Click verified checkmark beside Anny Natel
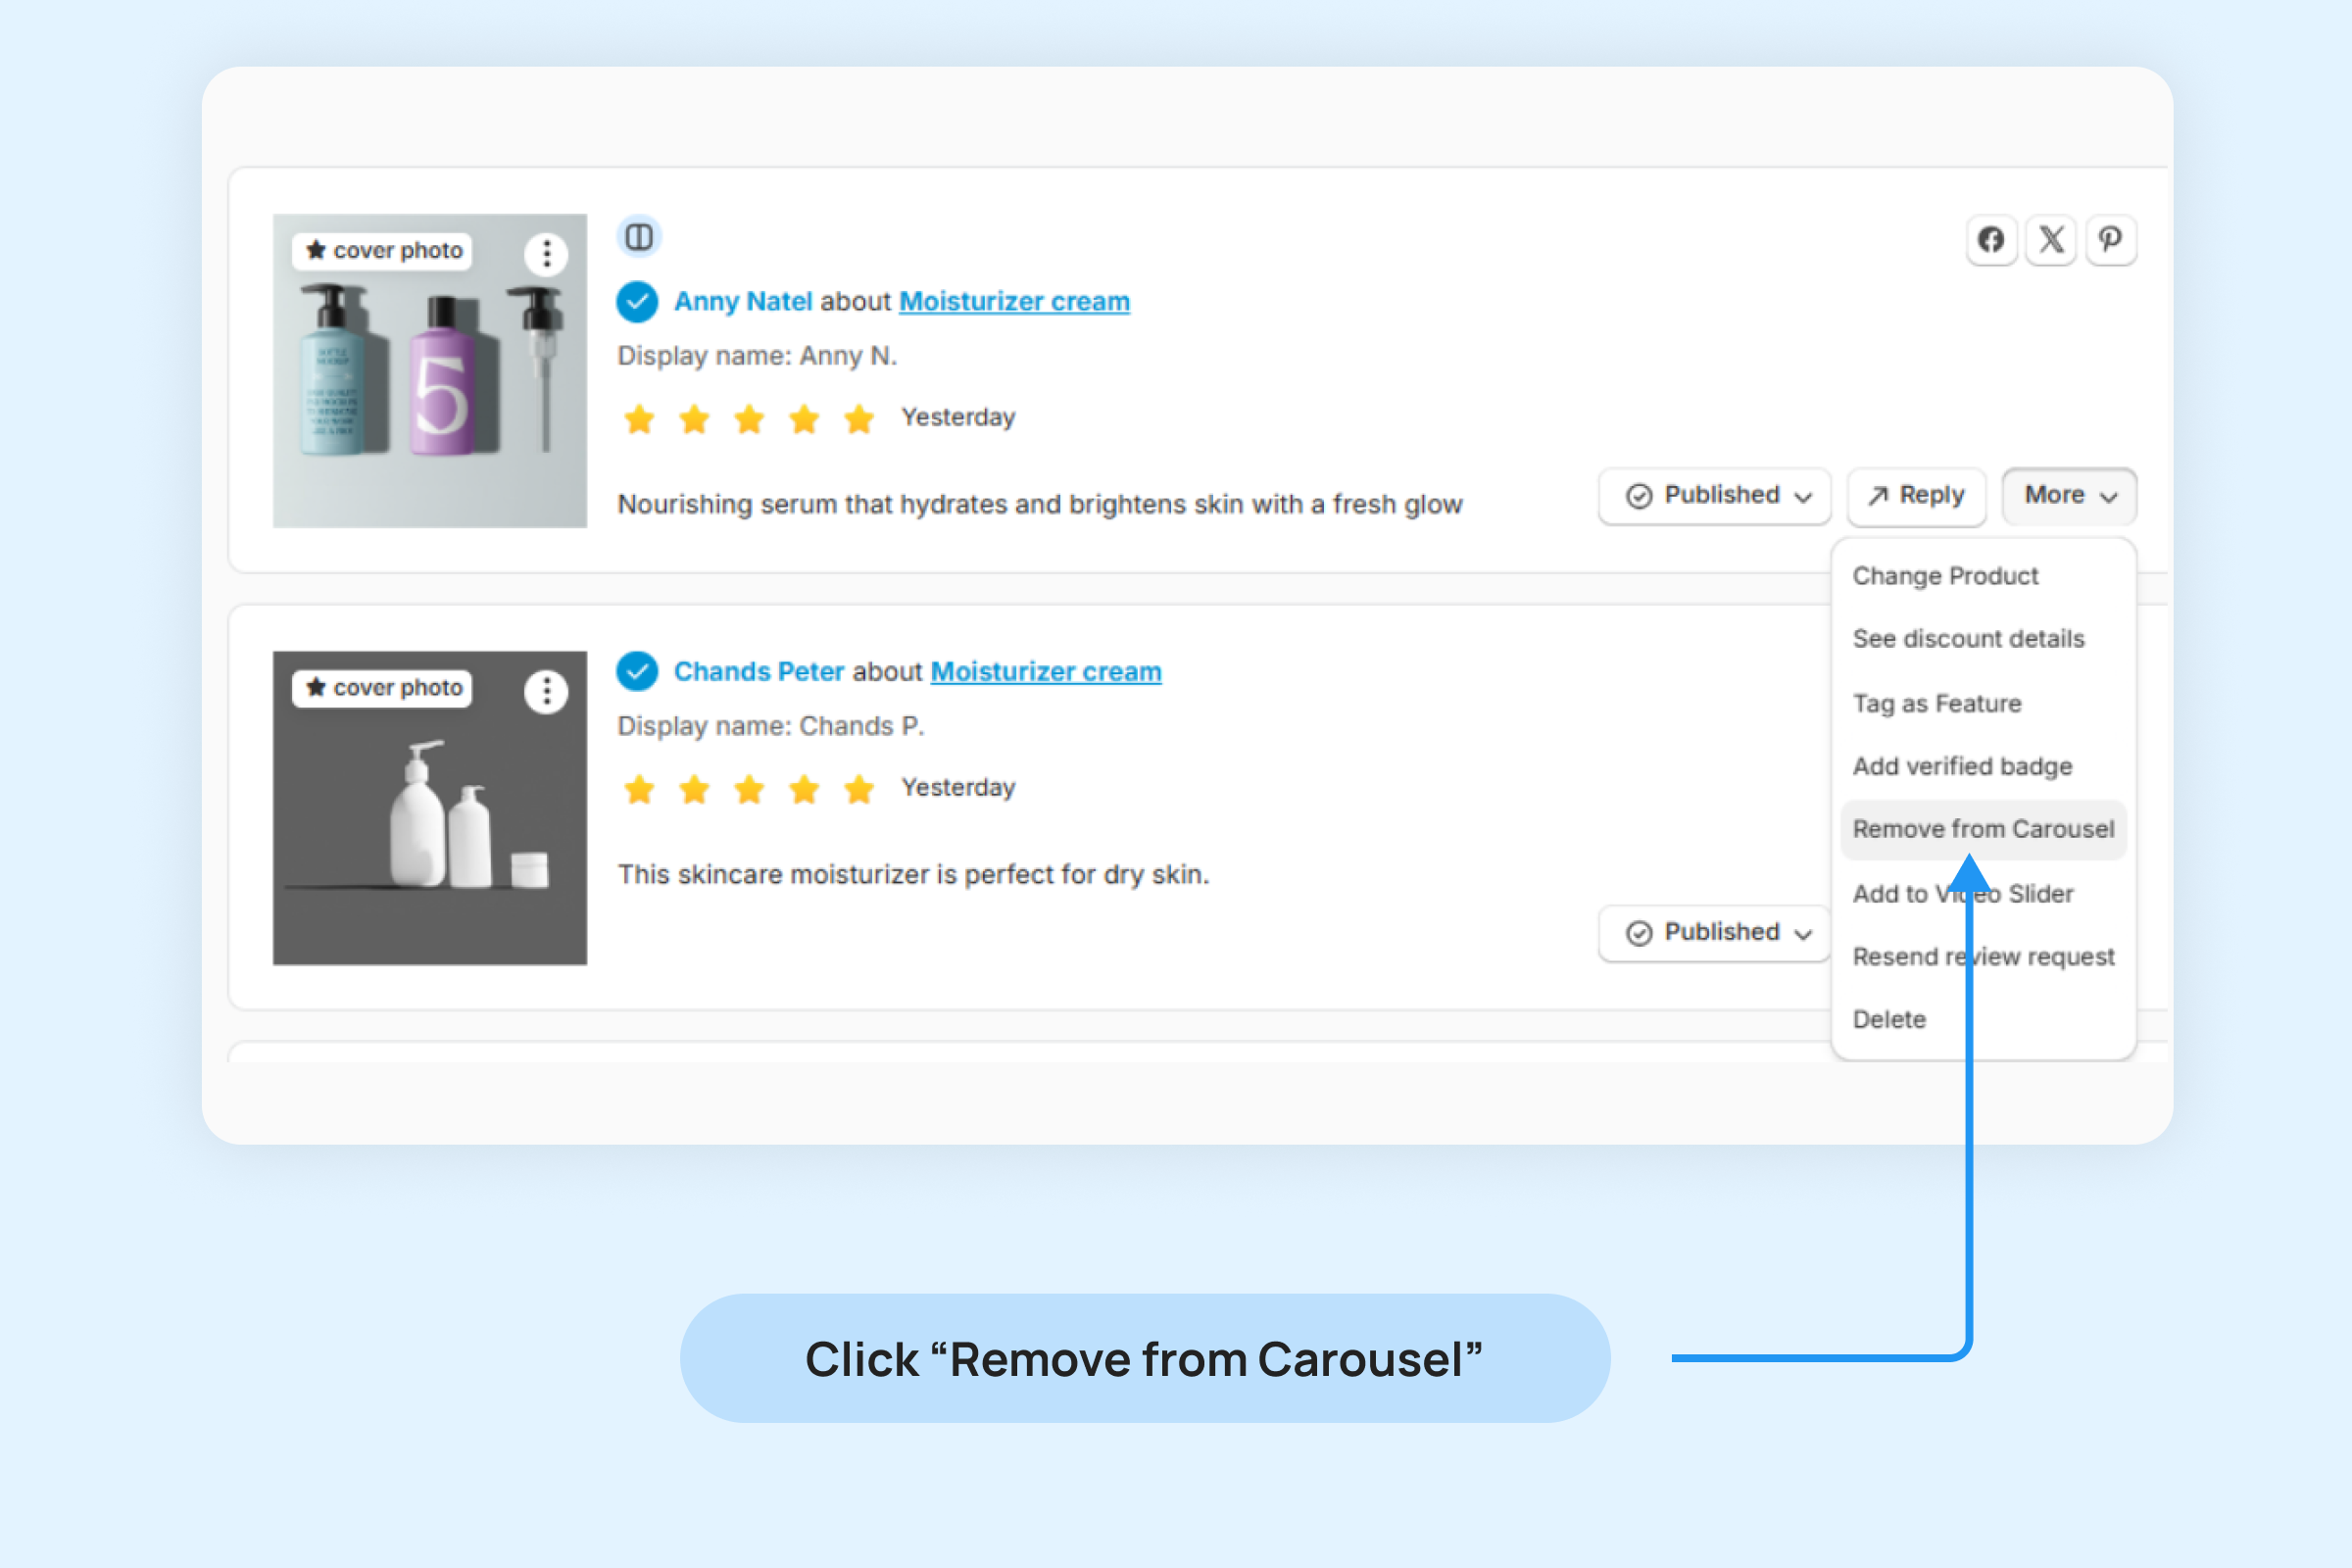Screen dimensions: 2352x1568 [x=637, y=301]
